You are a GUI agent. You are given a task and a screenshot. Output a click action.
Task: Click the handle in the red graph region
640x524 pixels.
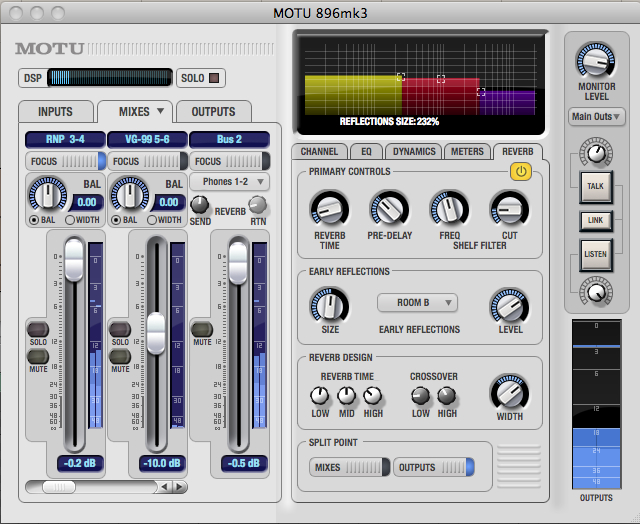(x=441, y=78)
